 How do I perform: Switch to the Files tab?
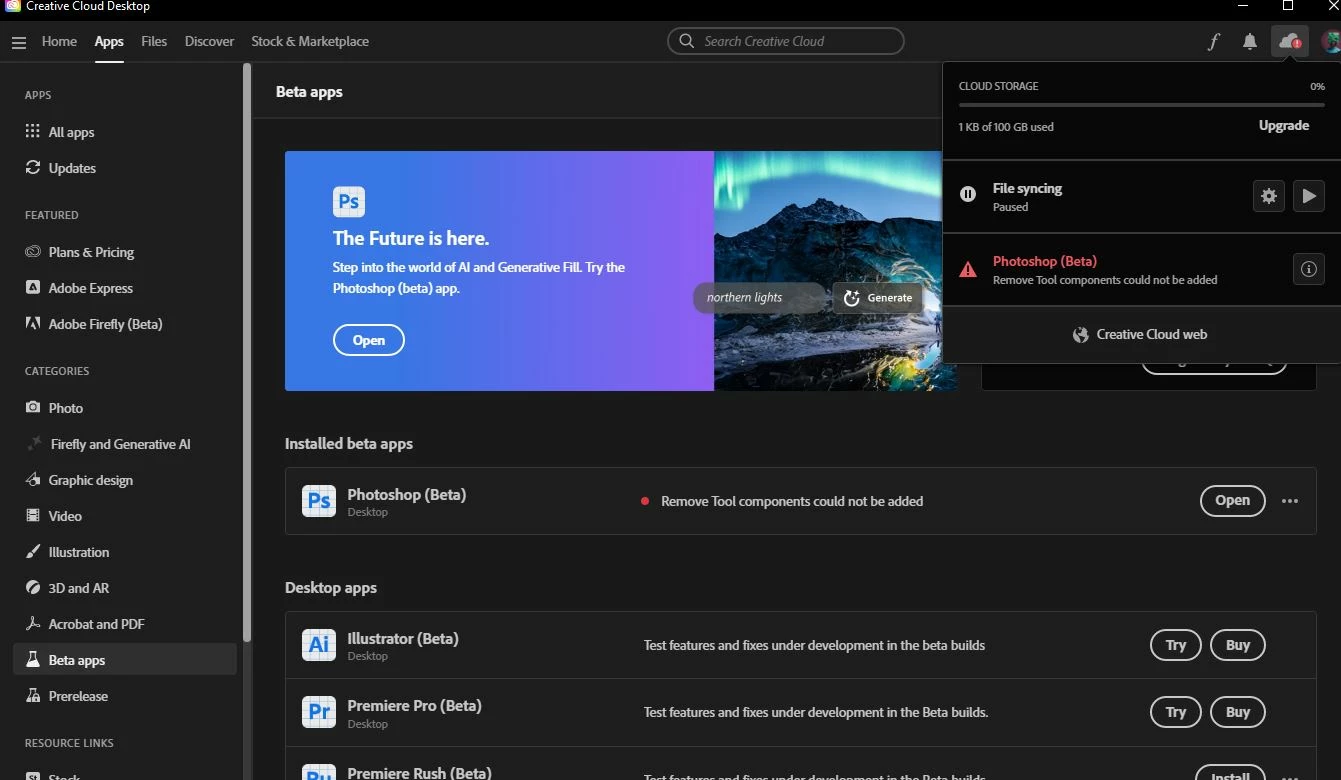[154, 41]
